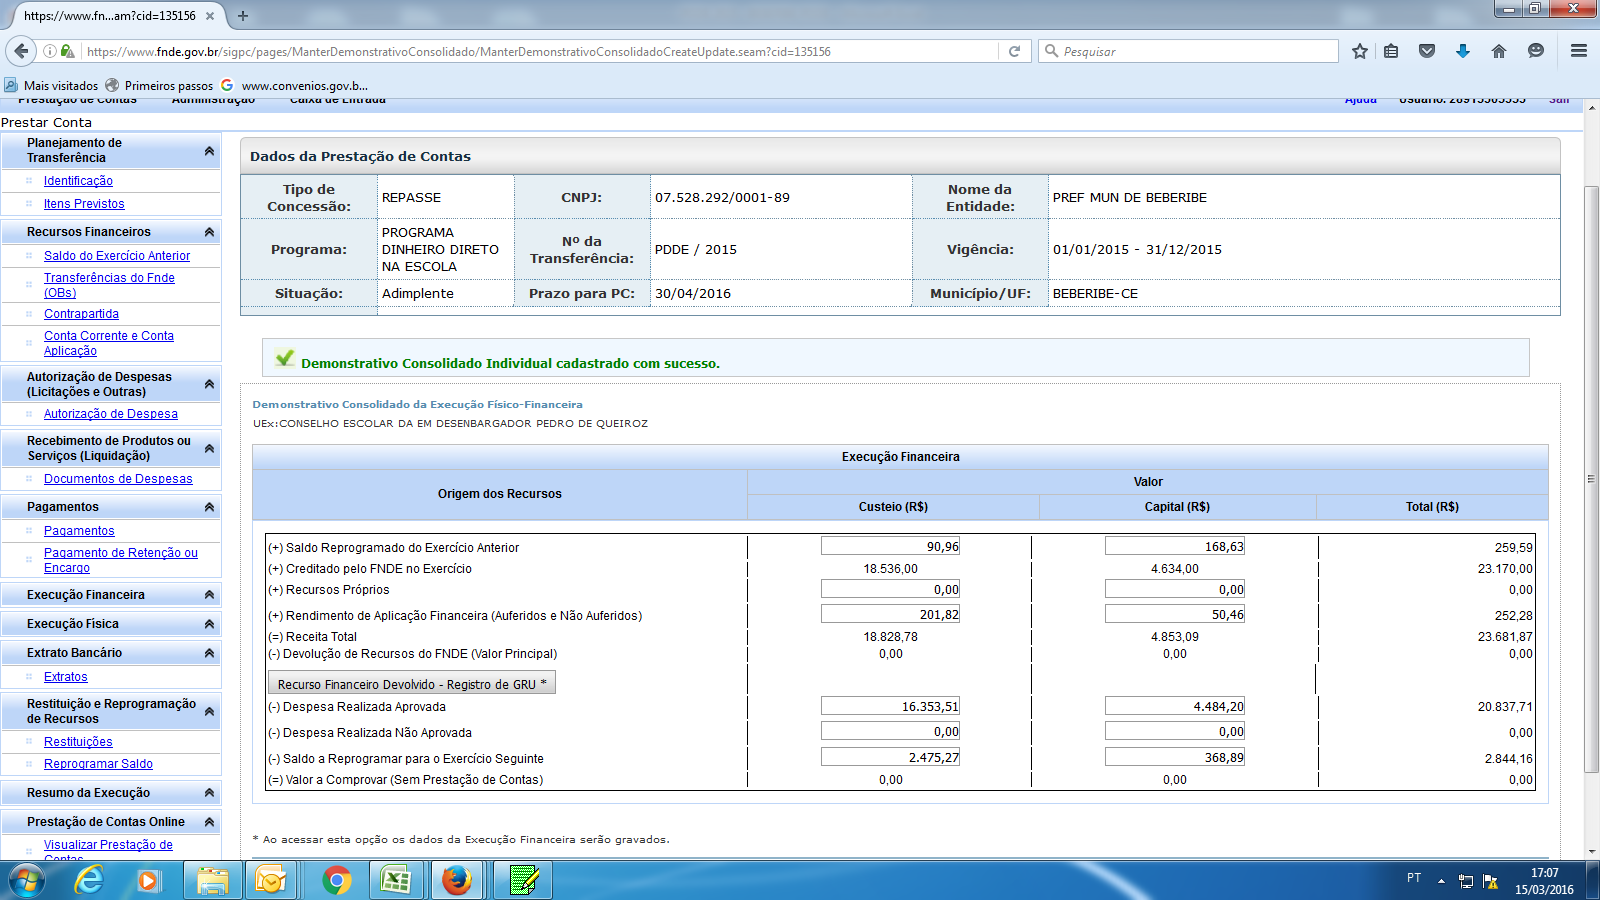
Task: Open the Primeiros passos bookmark
Action: (160, 86)
